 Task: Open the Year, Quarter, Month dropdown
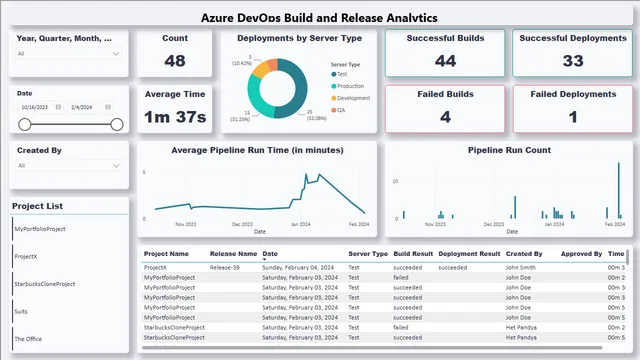pyautogui.click(x=69, y=53)
